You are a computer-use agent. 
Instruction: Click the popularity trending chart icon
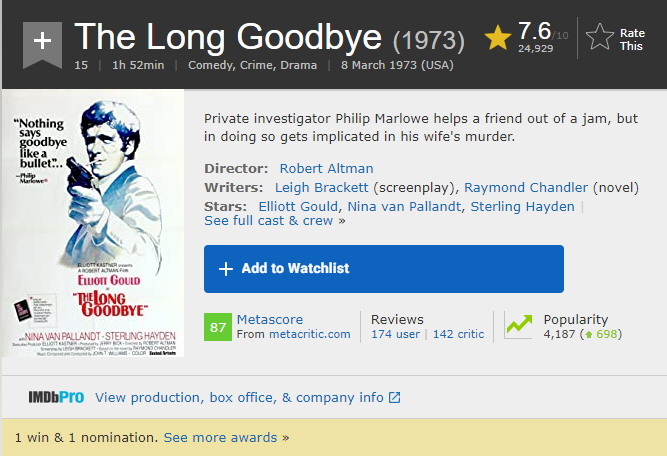519,327
